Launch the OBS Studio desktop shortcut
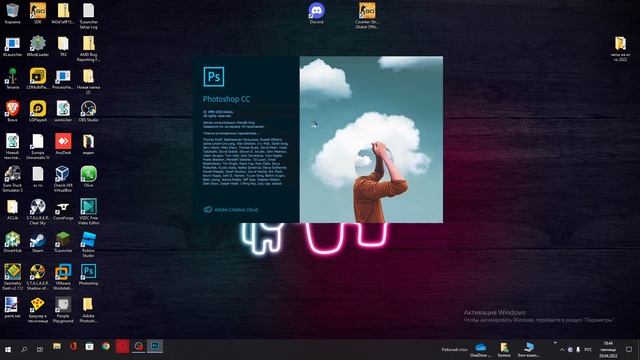 click(88, 111)
